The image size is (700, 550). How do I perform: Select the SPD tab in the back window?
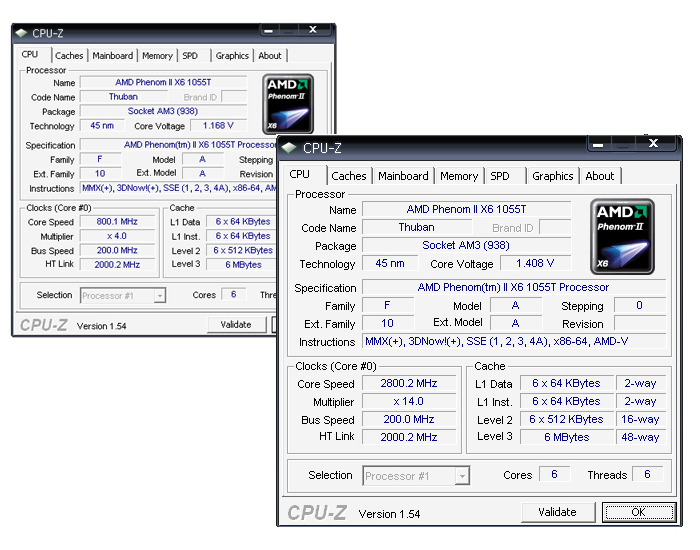(x=190, y=56)
